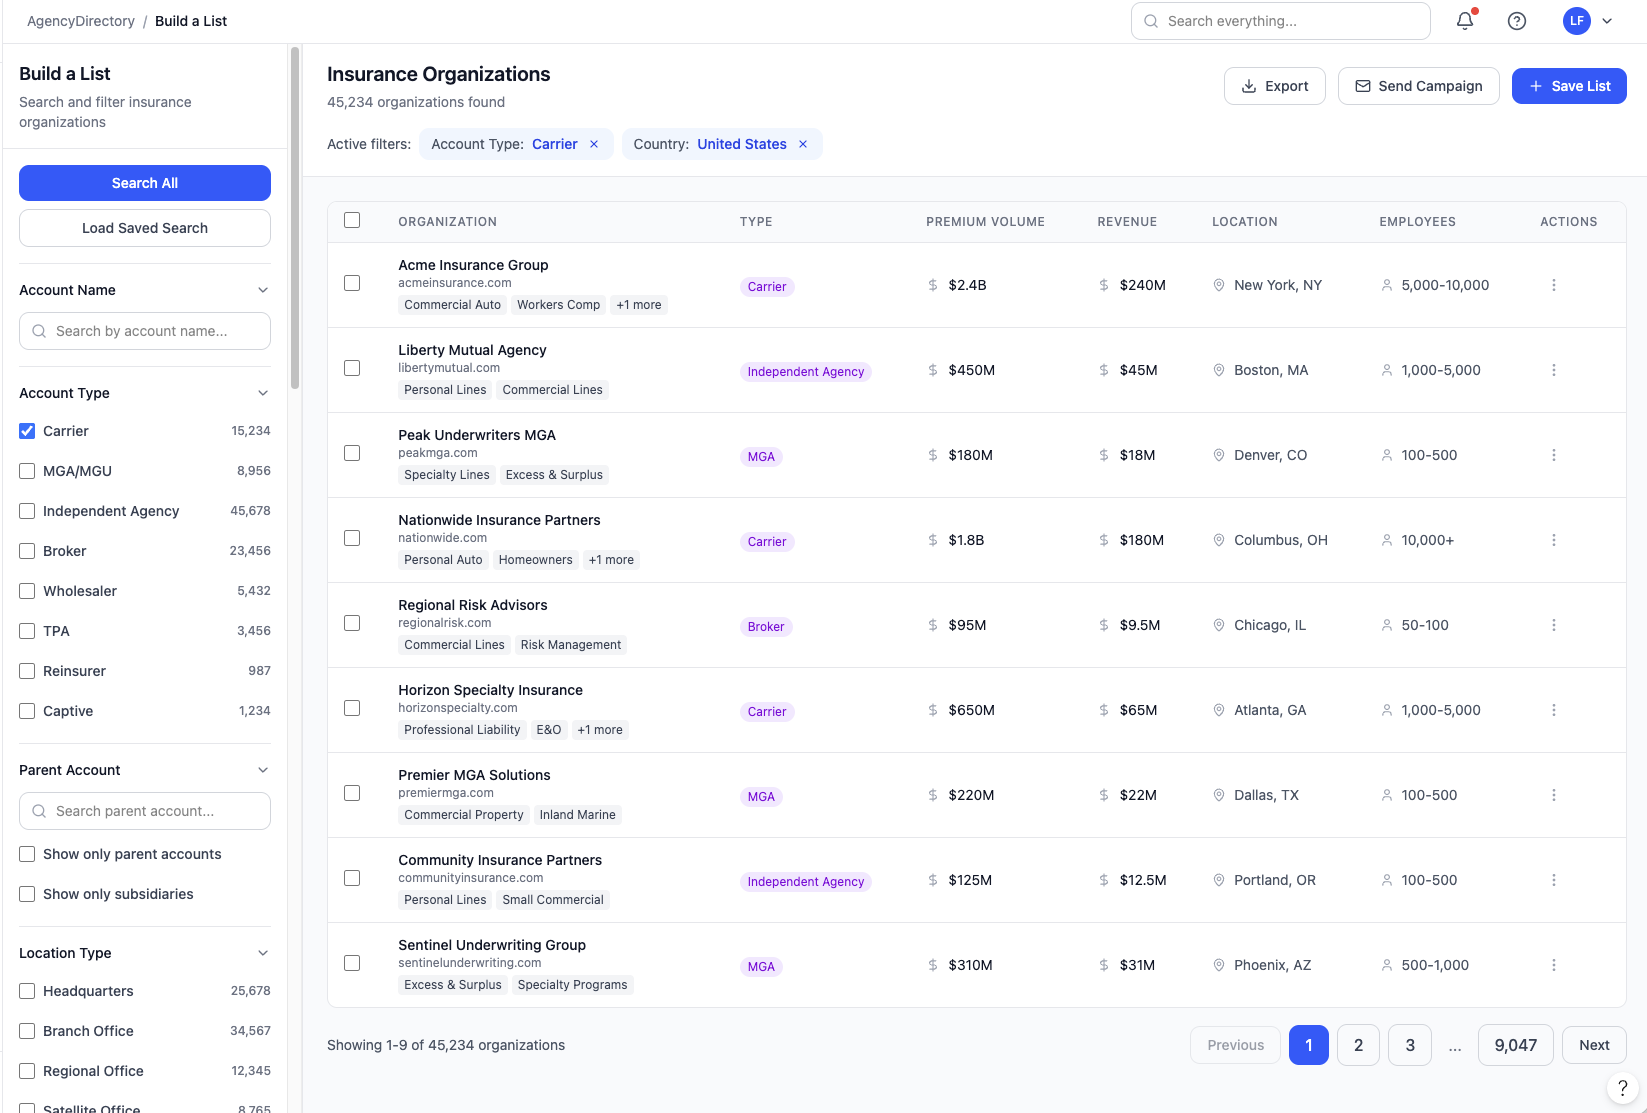Collapse the Account Name section
Viewport: 1647px width, 1113px height.
(x=263, y=290)
